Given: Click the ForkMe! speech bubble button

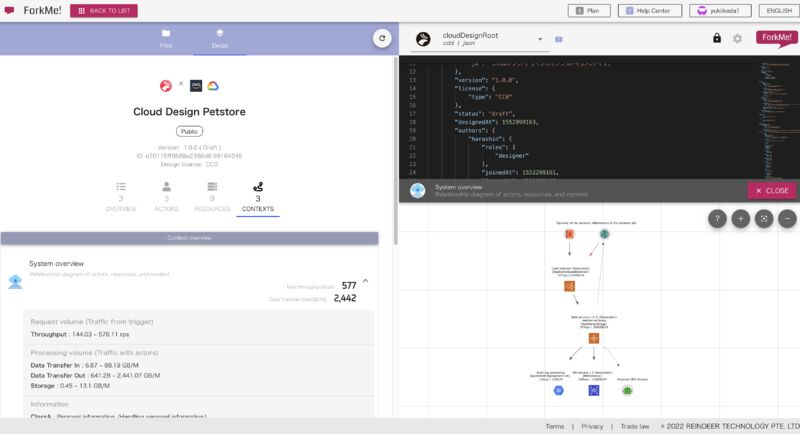Looking at the screenshot, I should [x=777, y=38].
